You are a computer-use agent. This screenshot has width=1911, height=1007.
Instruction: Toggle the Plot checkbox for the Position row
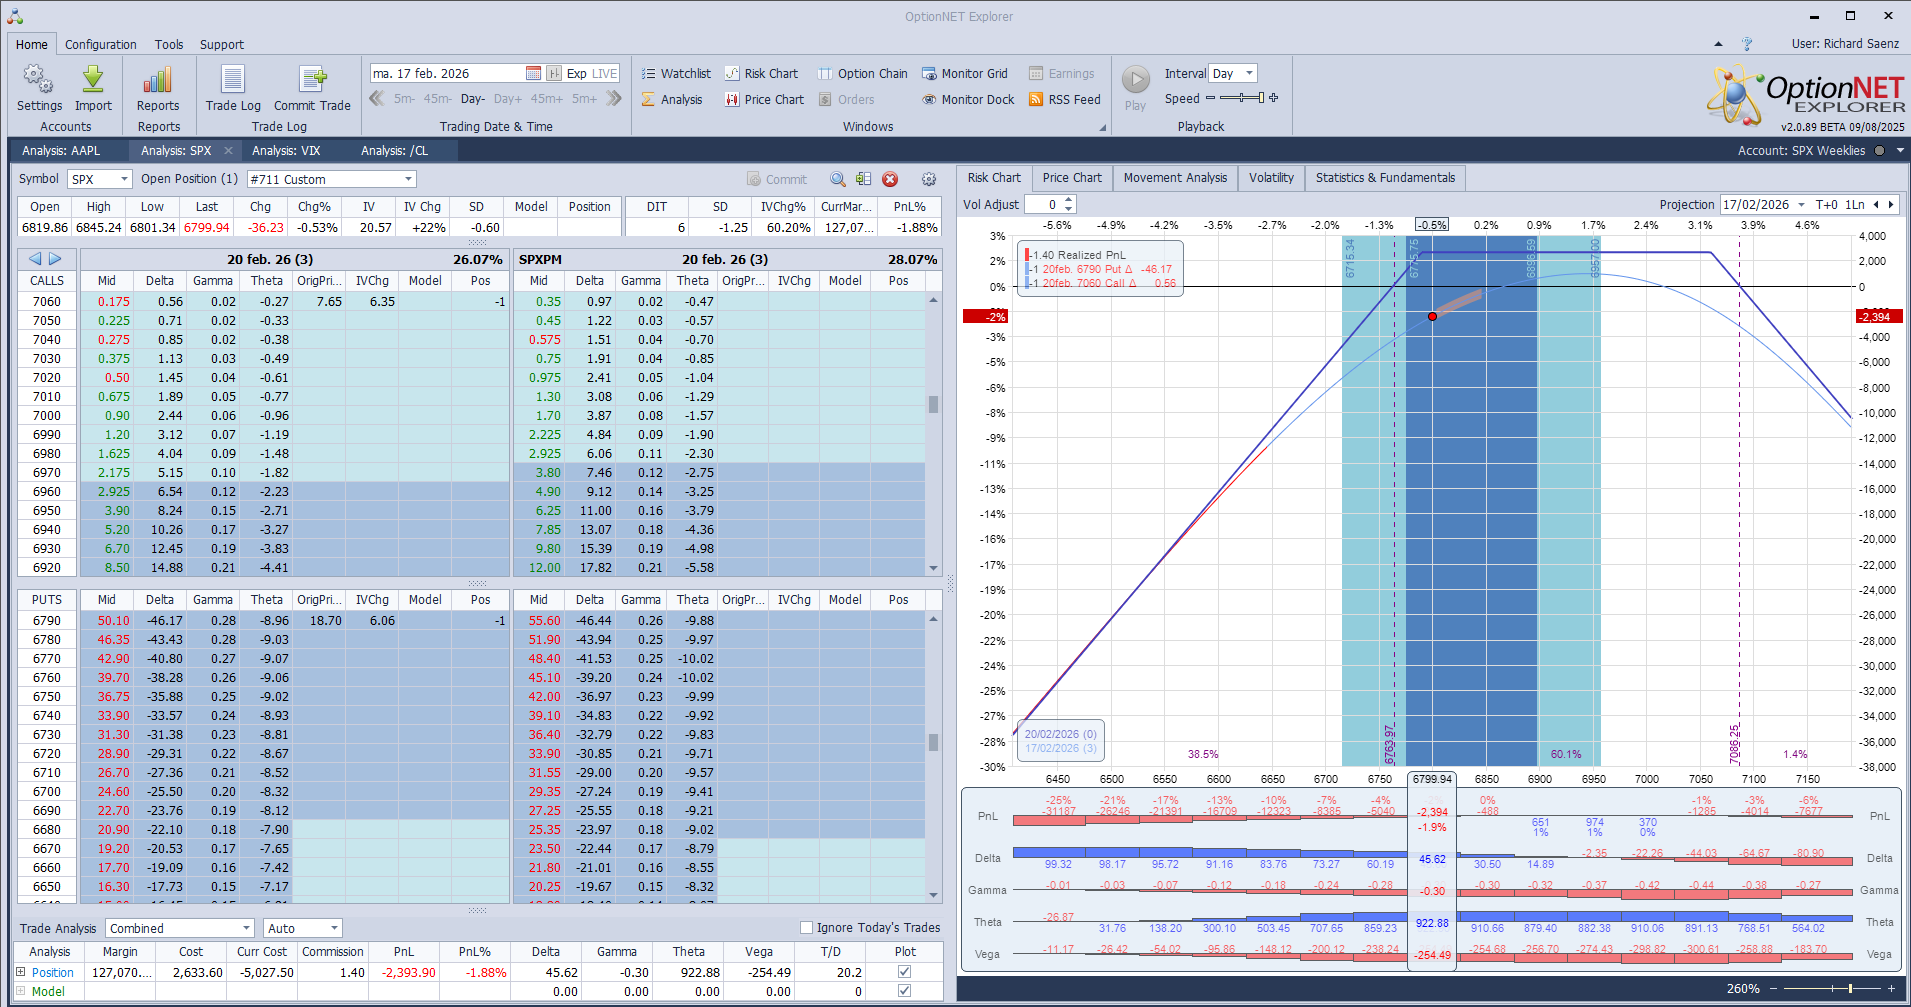tap(904, 972)
